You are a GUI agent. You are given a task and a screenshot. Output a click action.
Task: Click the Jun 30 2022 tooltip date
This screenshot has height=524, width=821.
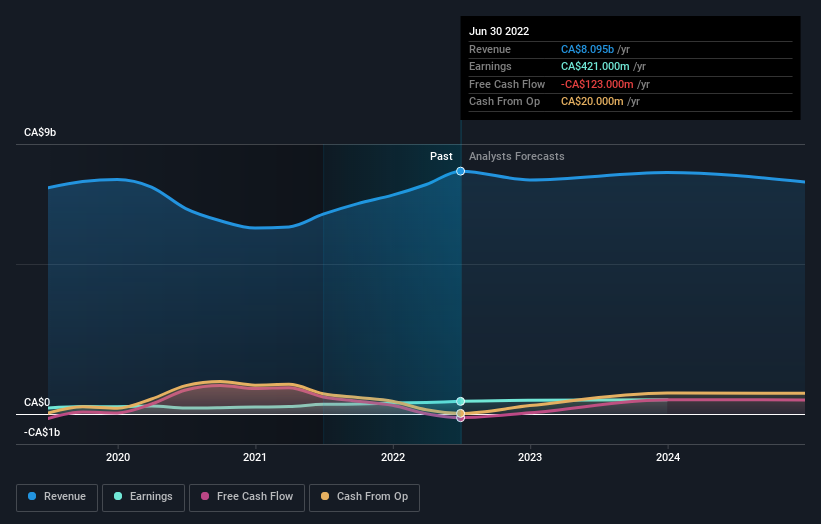(499, 31)
